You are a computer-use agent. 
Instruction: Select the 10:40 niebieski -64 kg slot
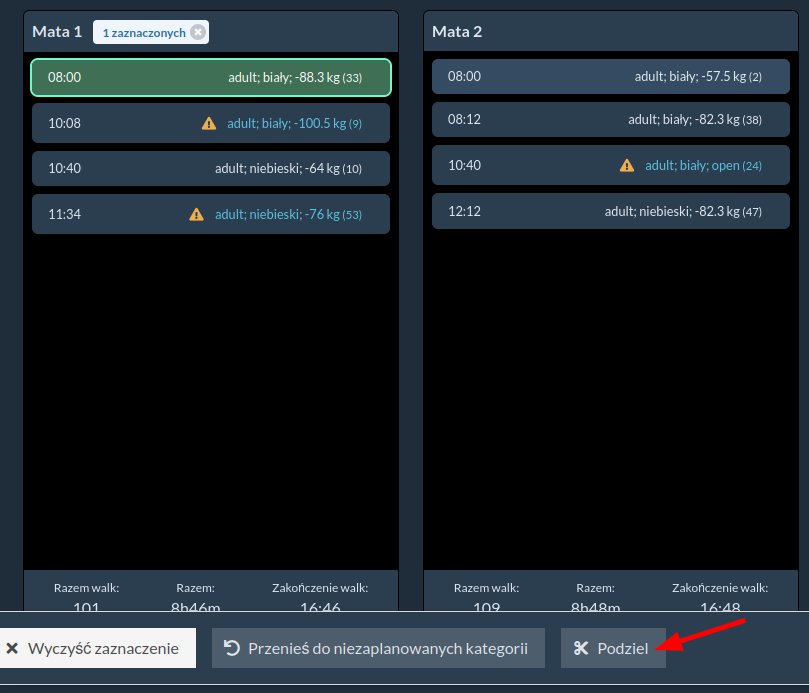[x=210, y=168]
